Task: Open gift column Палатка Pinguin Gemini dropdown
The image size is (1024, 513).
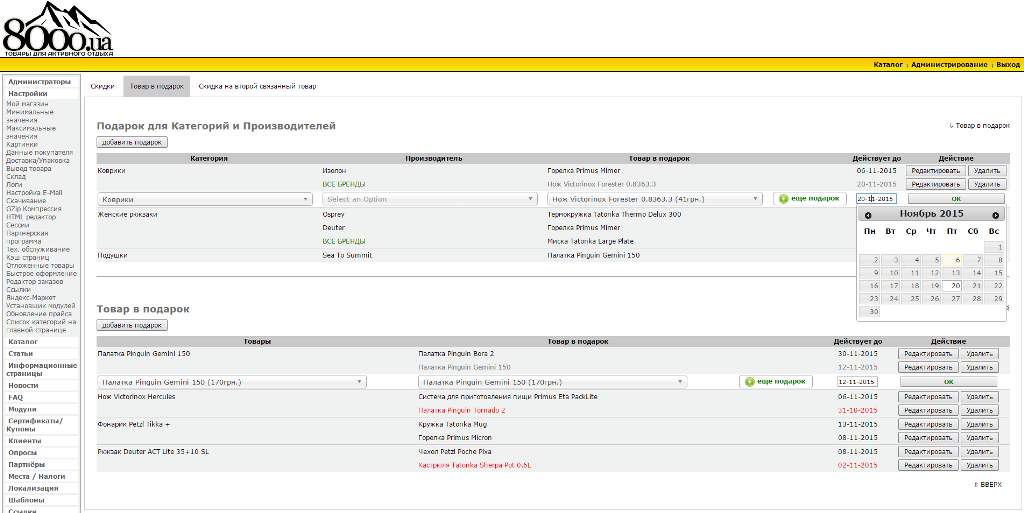Action: 552,382
